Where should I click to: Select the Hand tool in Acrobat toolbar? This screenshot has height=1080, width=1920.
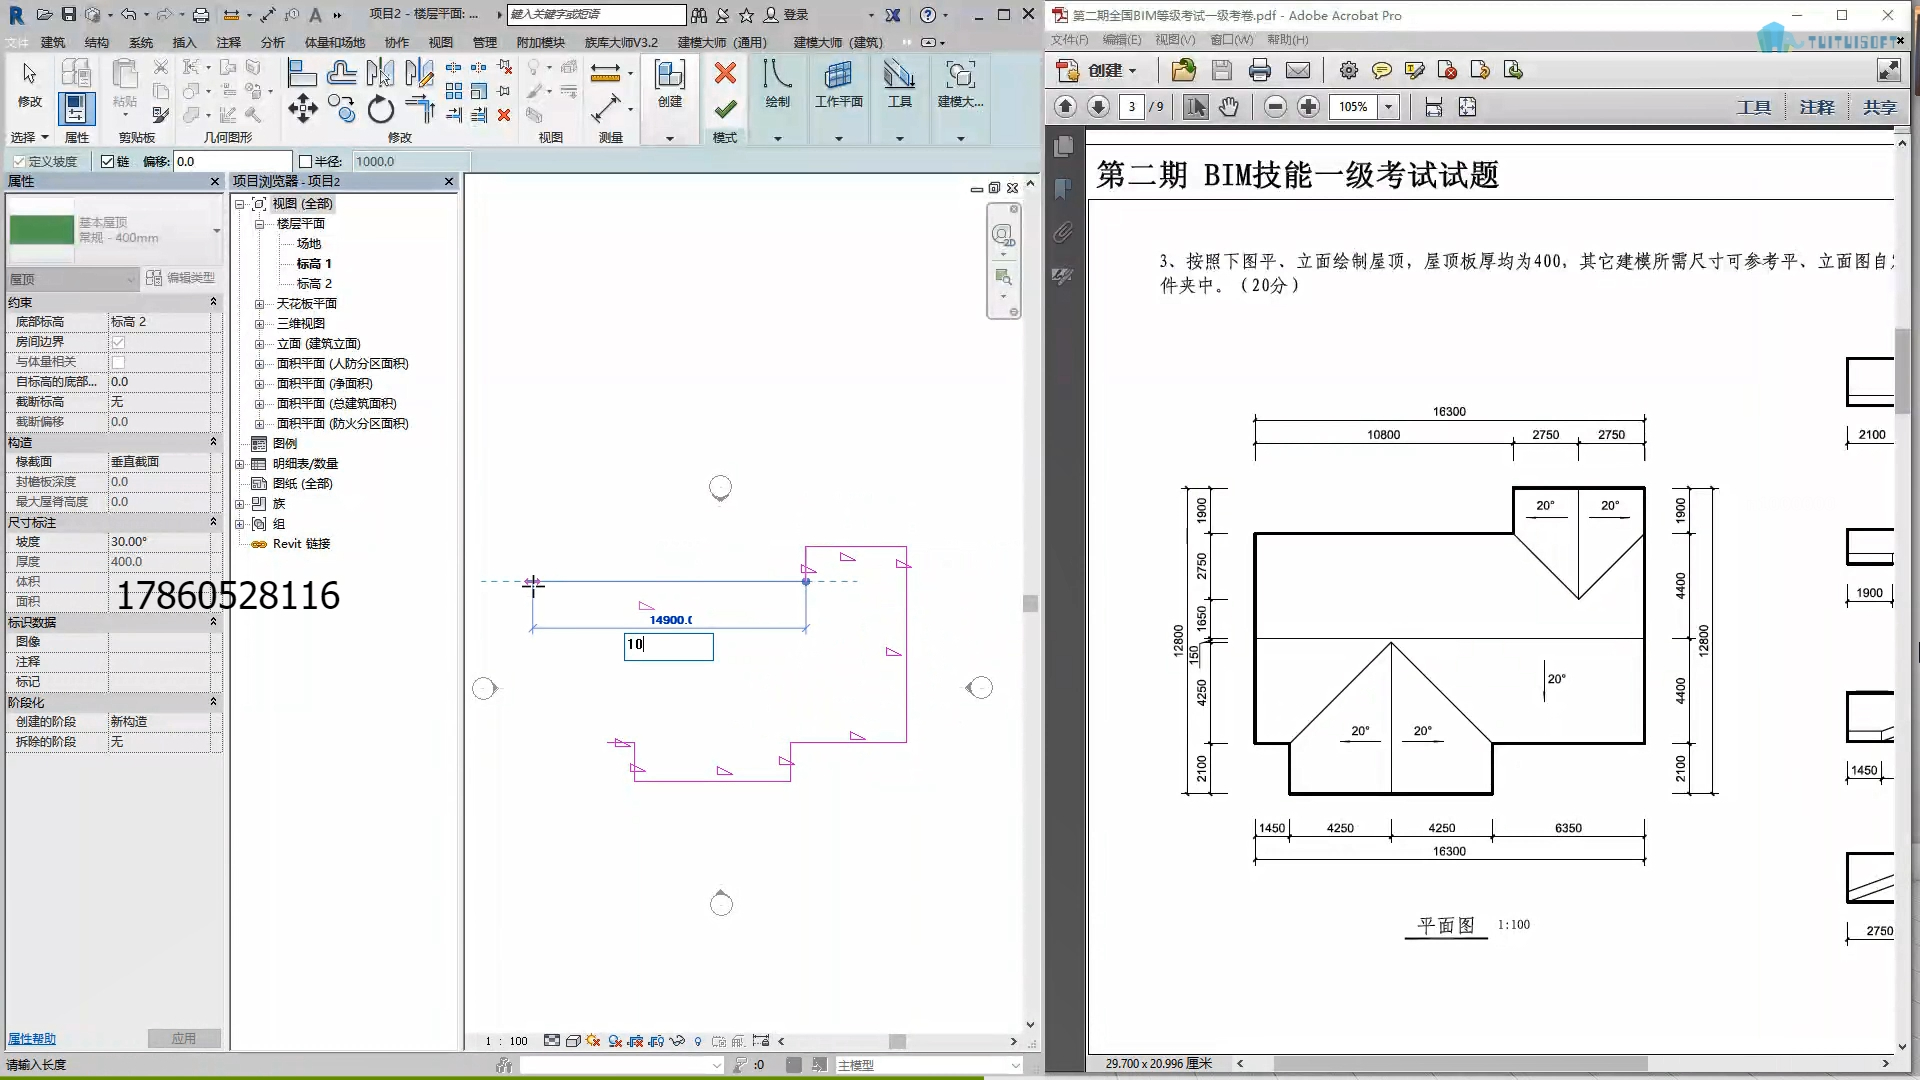point(1229,107)
